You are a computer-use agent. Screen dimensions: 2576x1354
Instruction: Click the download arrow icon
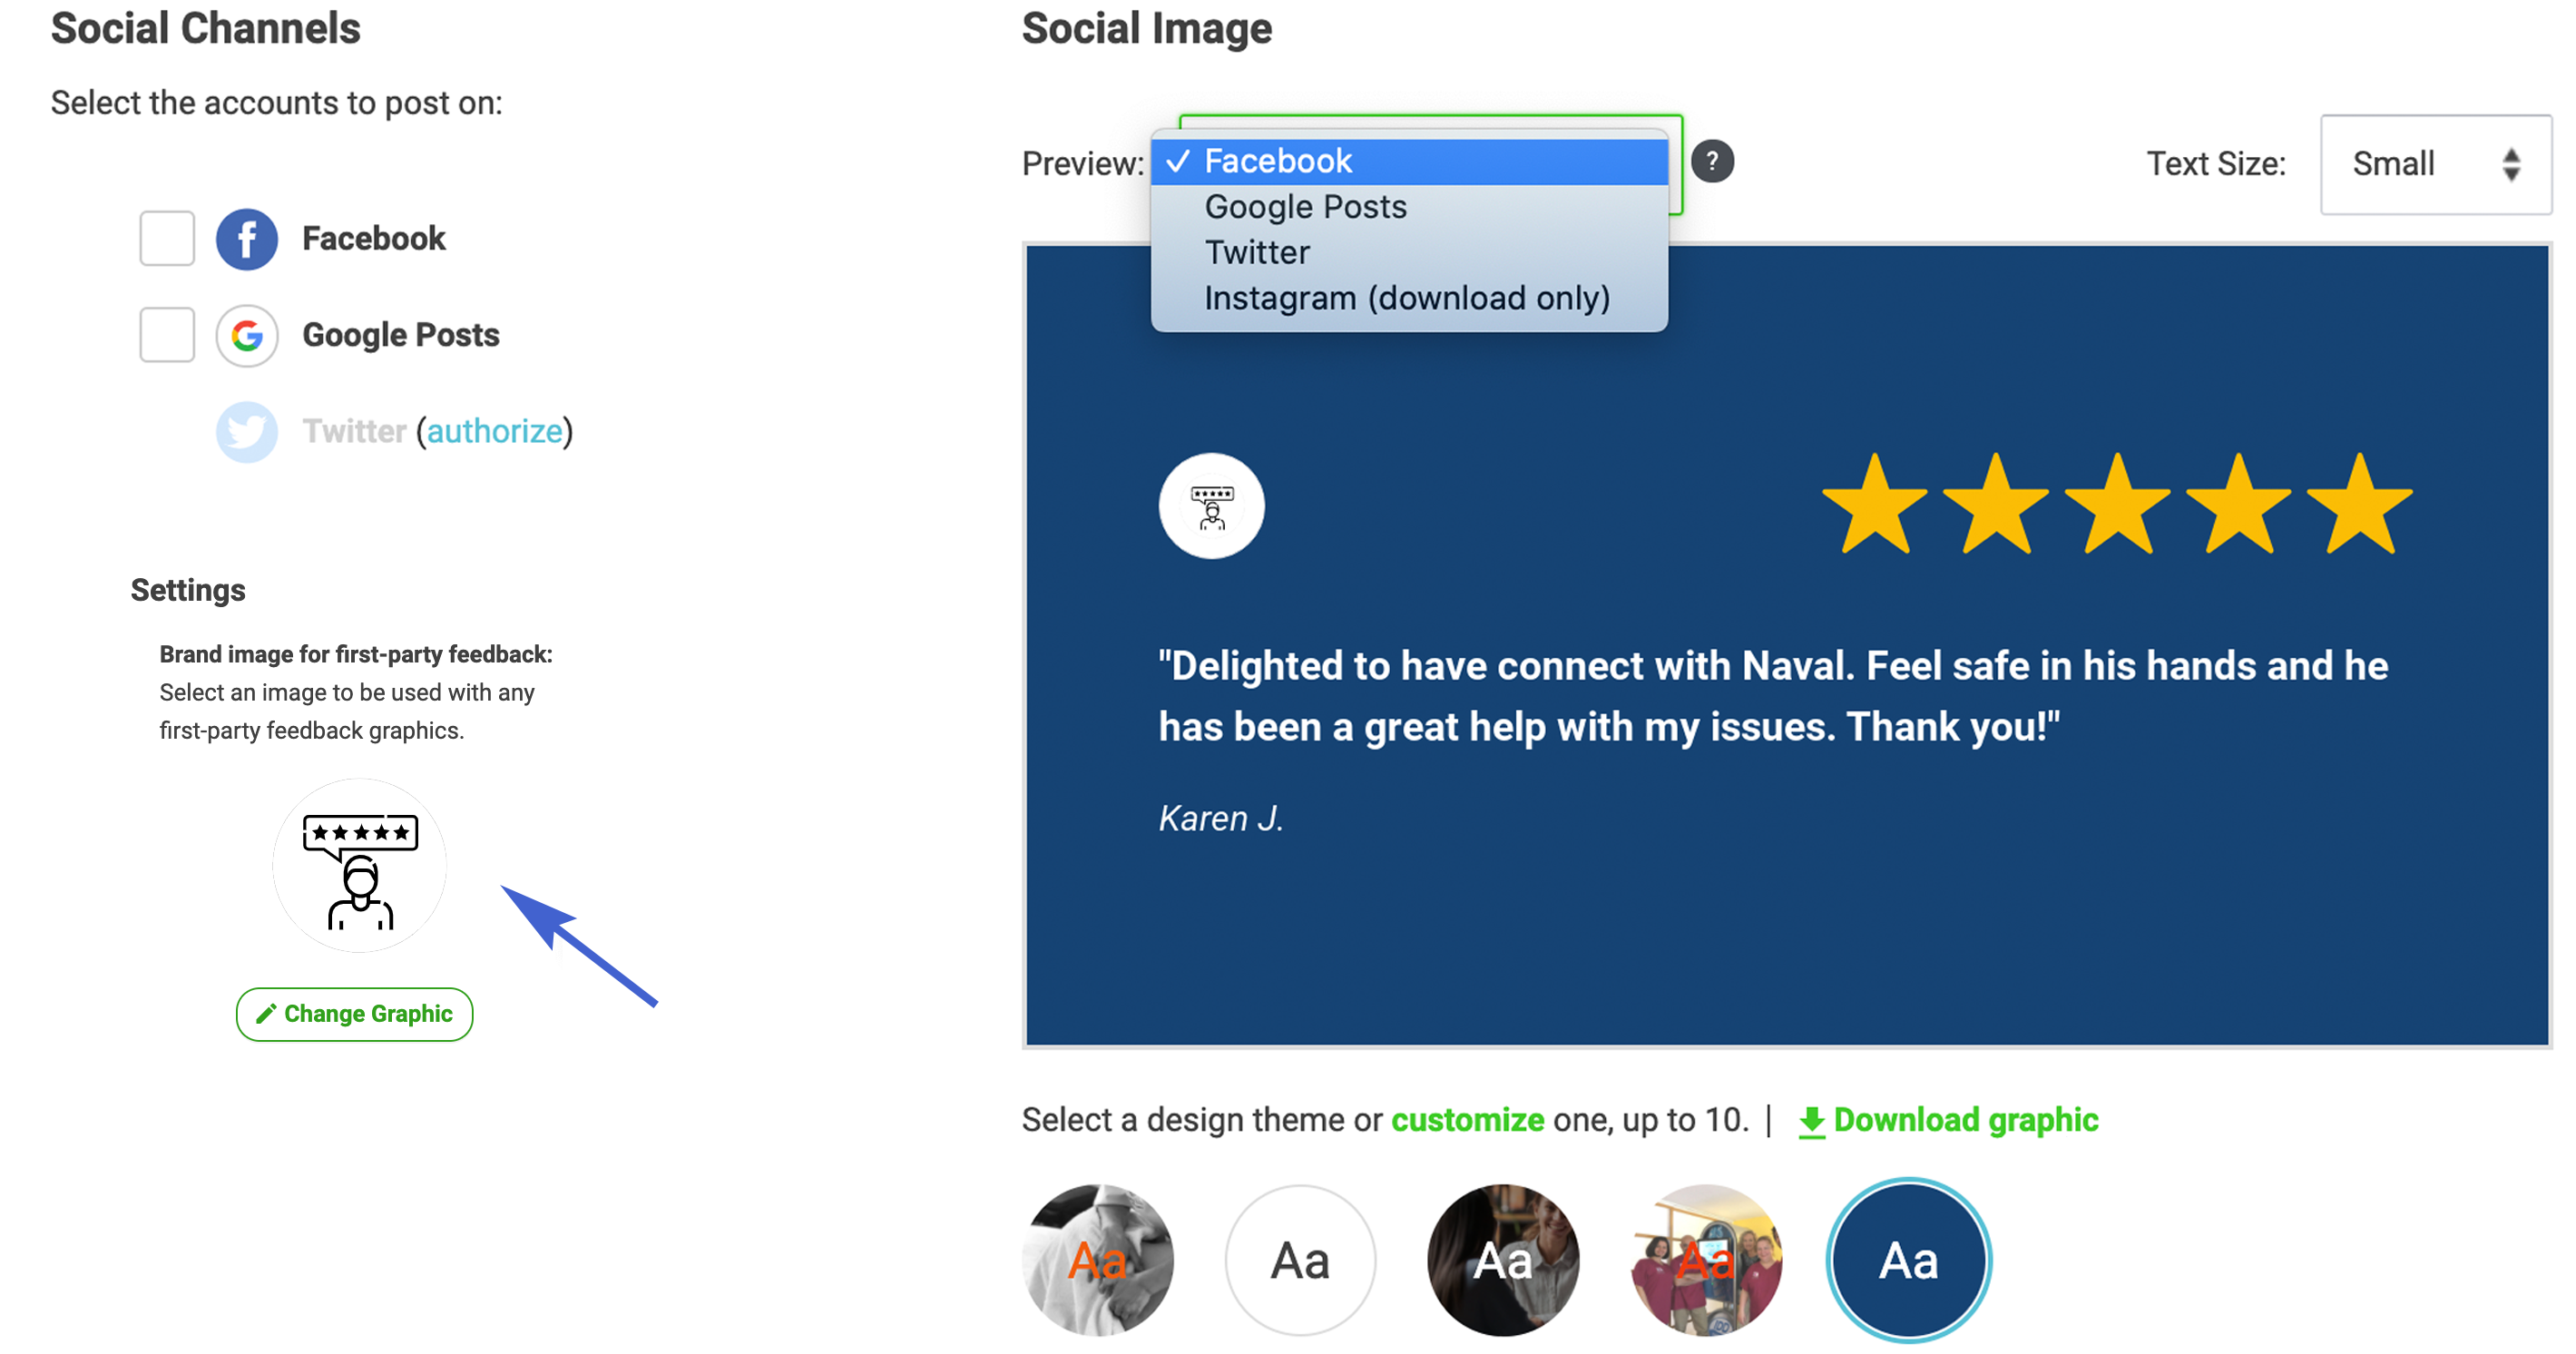(x=1811, y=1122)
